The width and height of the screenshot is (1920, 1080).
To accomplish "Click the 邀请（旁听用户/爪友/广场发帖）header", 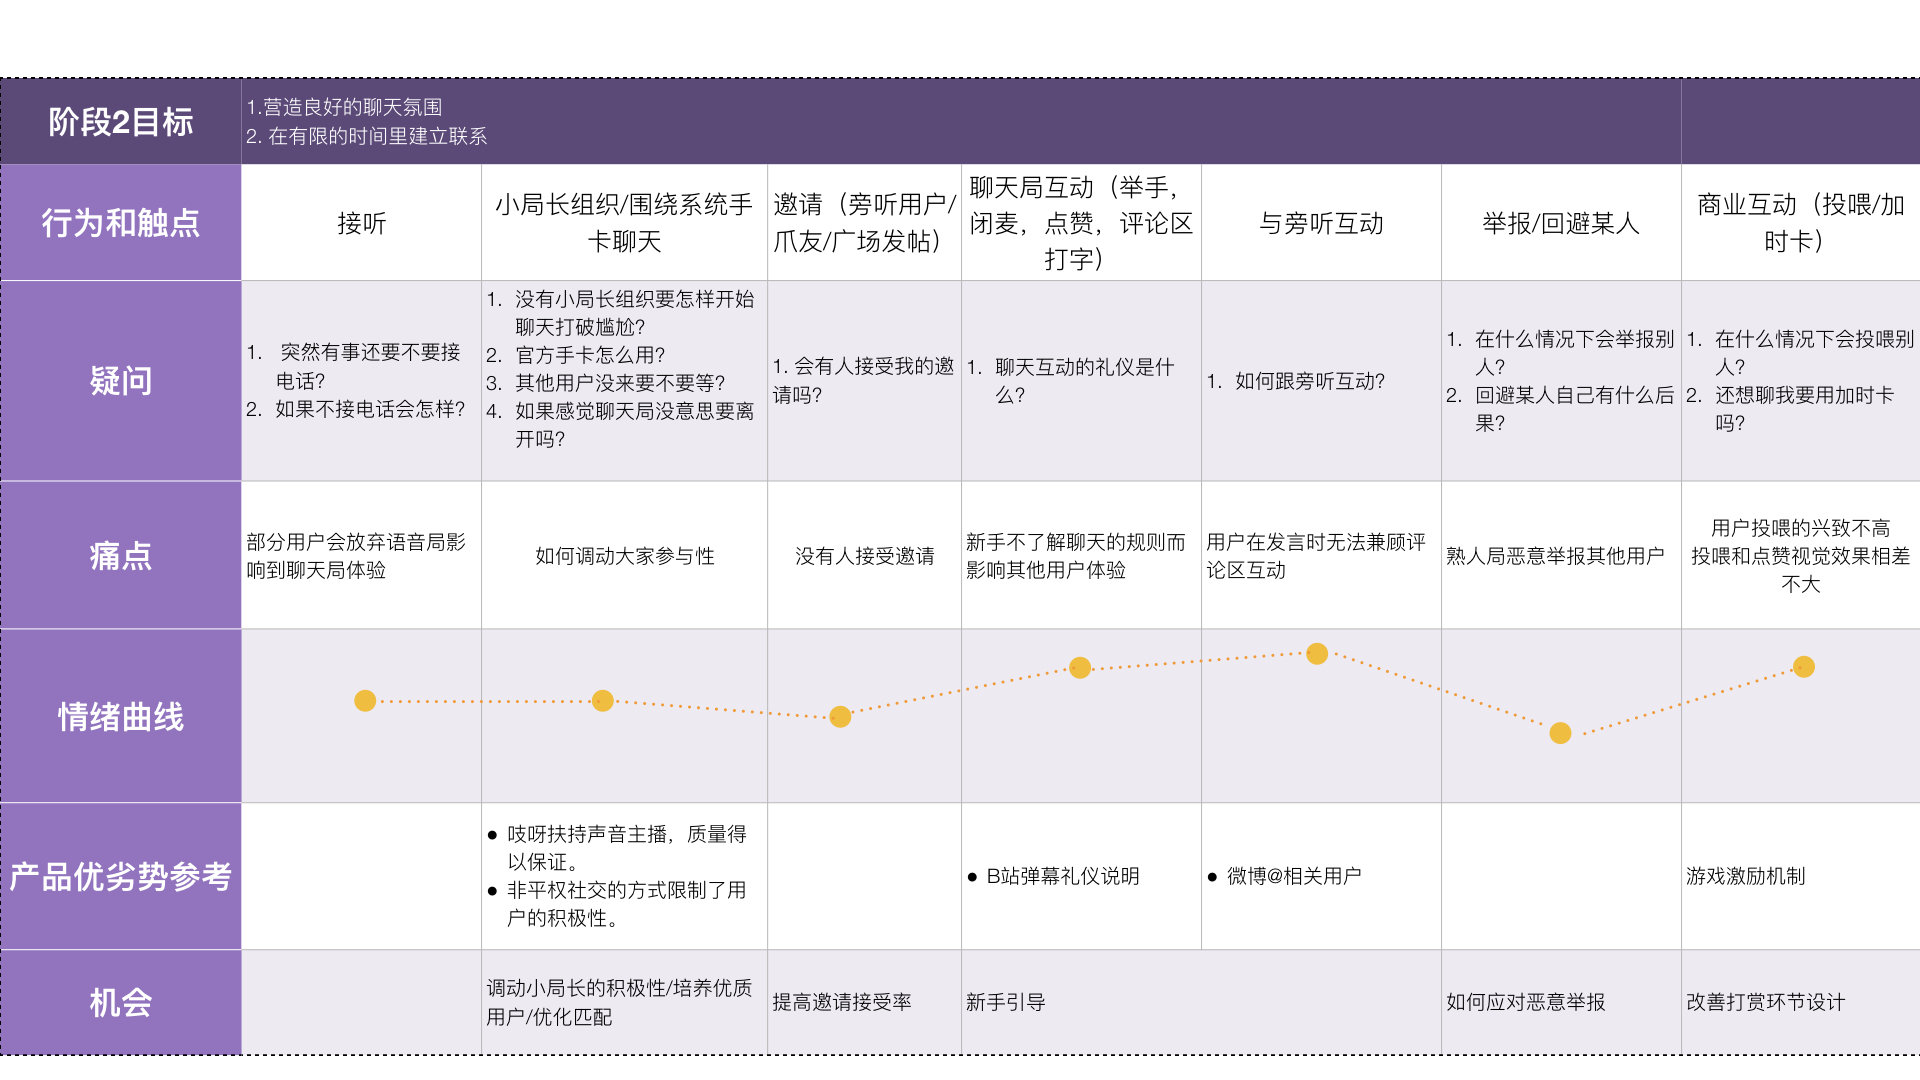I will (x=863, y=222).
